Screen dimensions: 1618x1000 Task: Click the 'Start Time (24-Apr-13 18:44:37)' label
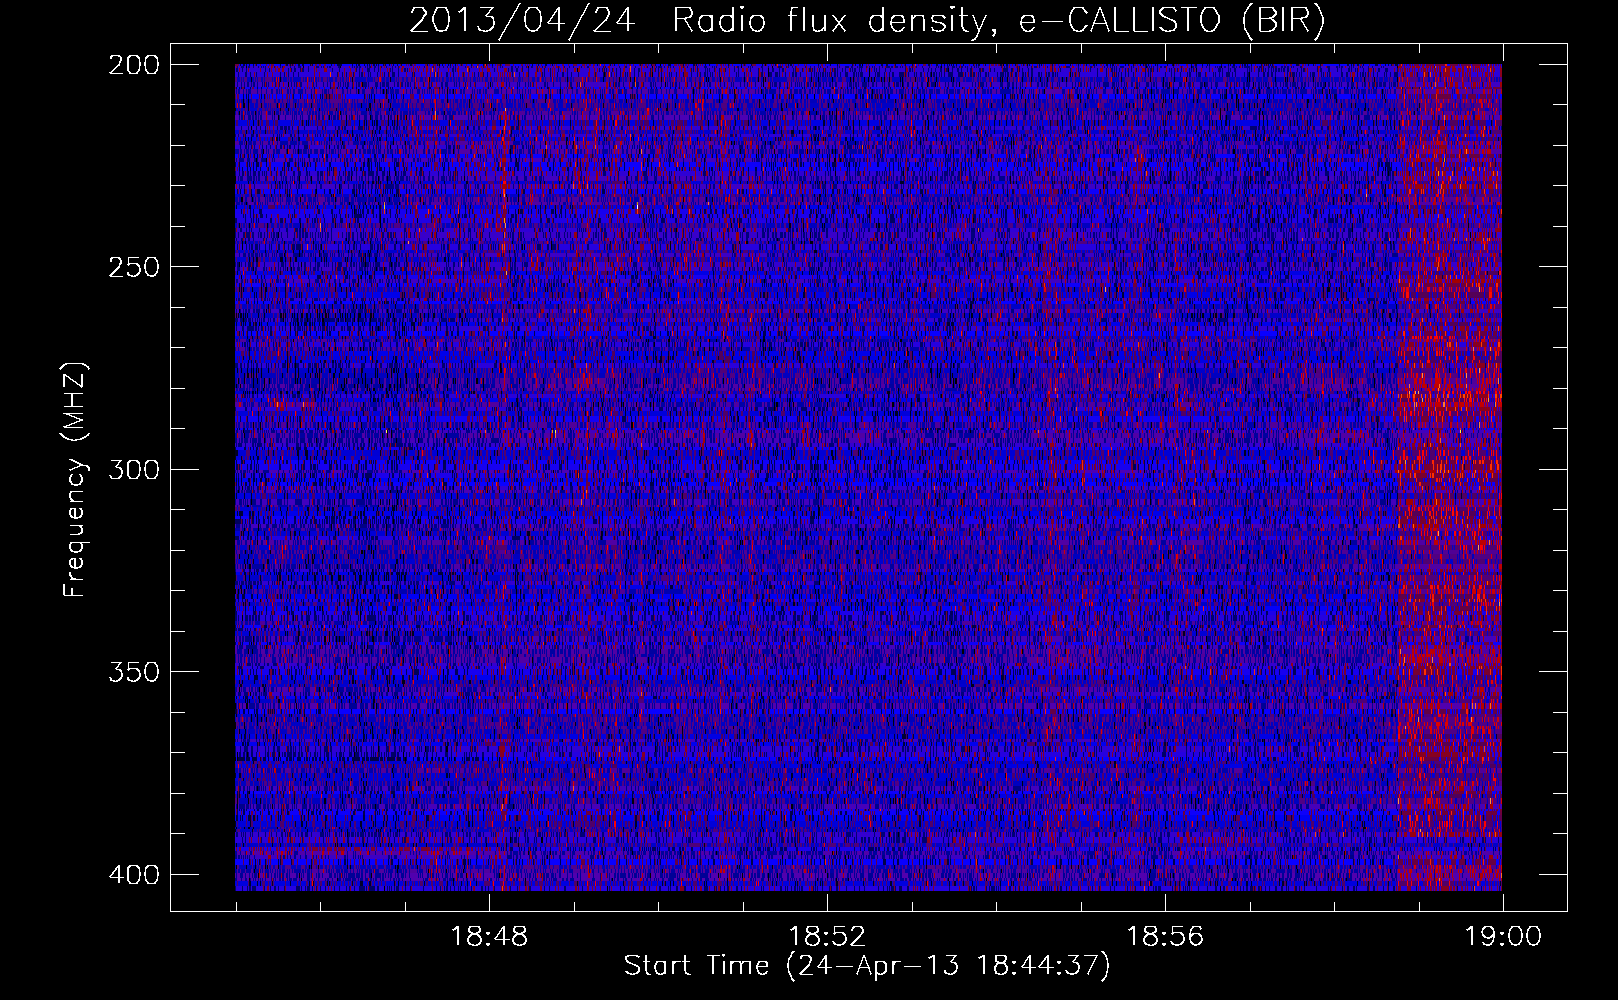pyautogui.click(x=867, y=966)
